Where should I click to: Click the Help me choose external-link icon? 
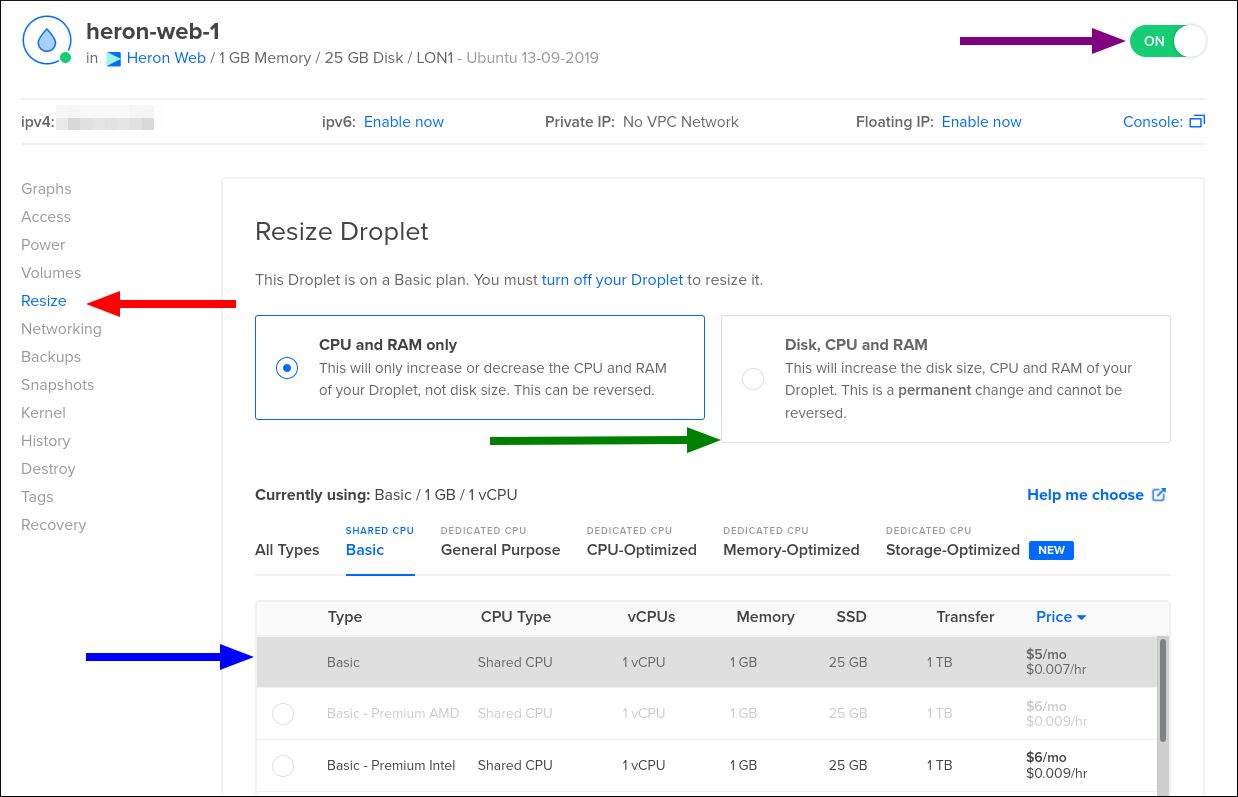[x=1160, y=495]
